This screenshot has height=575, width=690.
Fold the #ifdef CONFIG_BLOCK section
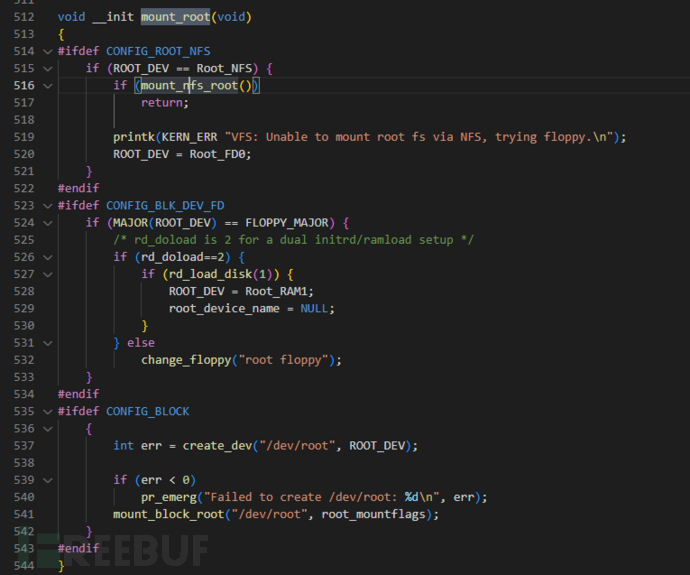(46, 411)
